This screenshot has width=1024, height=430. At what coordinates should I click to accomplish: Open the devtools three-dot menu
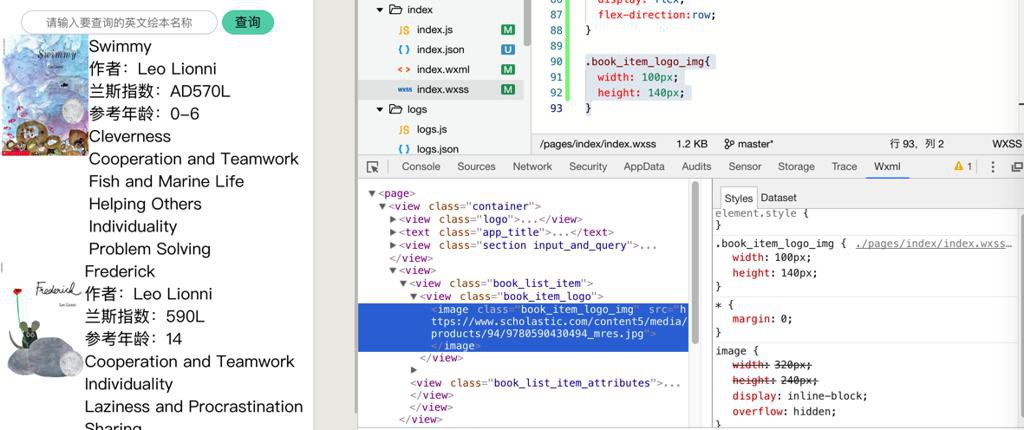point(993,167)
